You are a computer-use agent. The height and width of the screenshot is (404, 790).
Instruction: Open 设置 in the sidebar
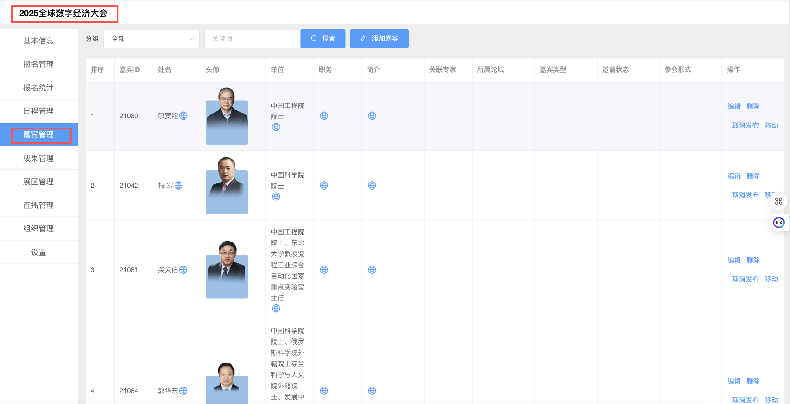point(38,252)
